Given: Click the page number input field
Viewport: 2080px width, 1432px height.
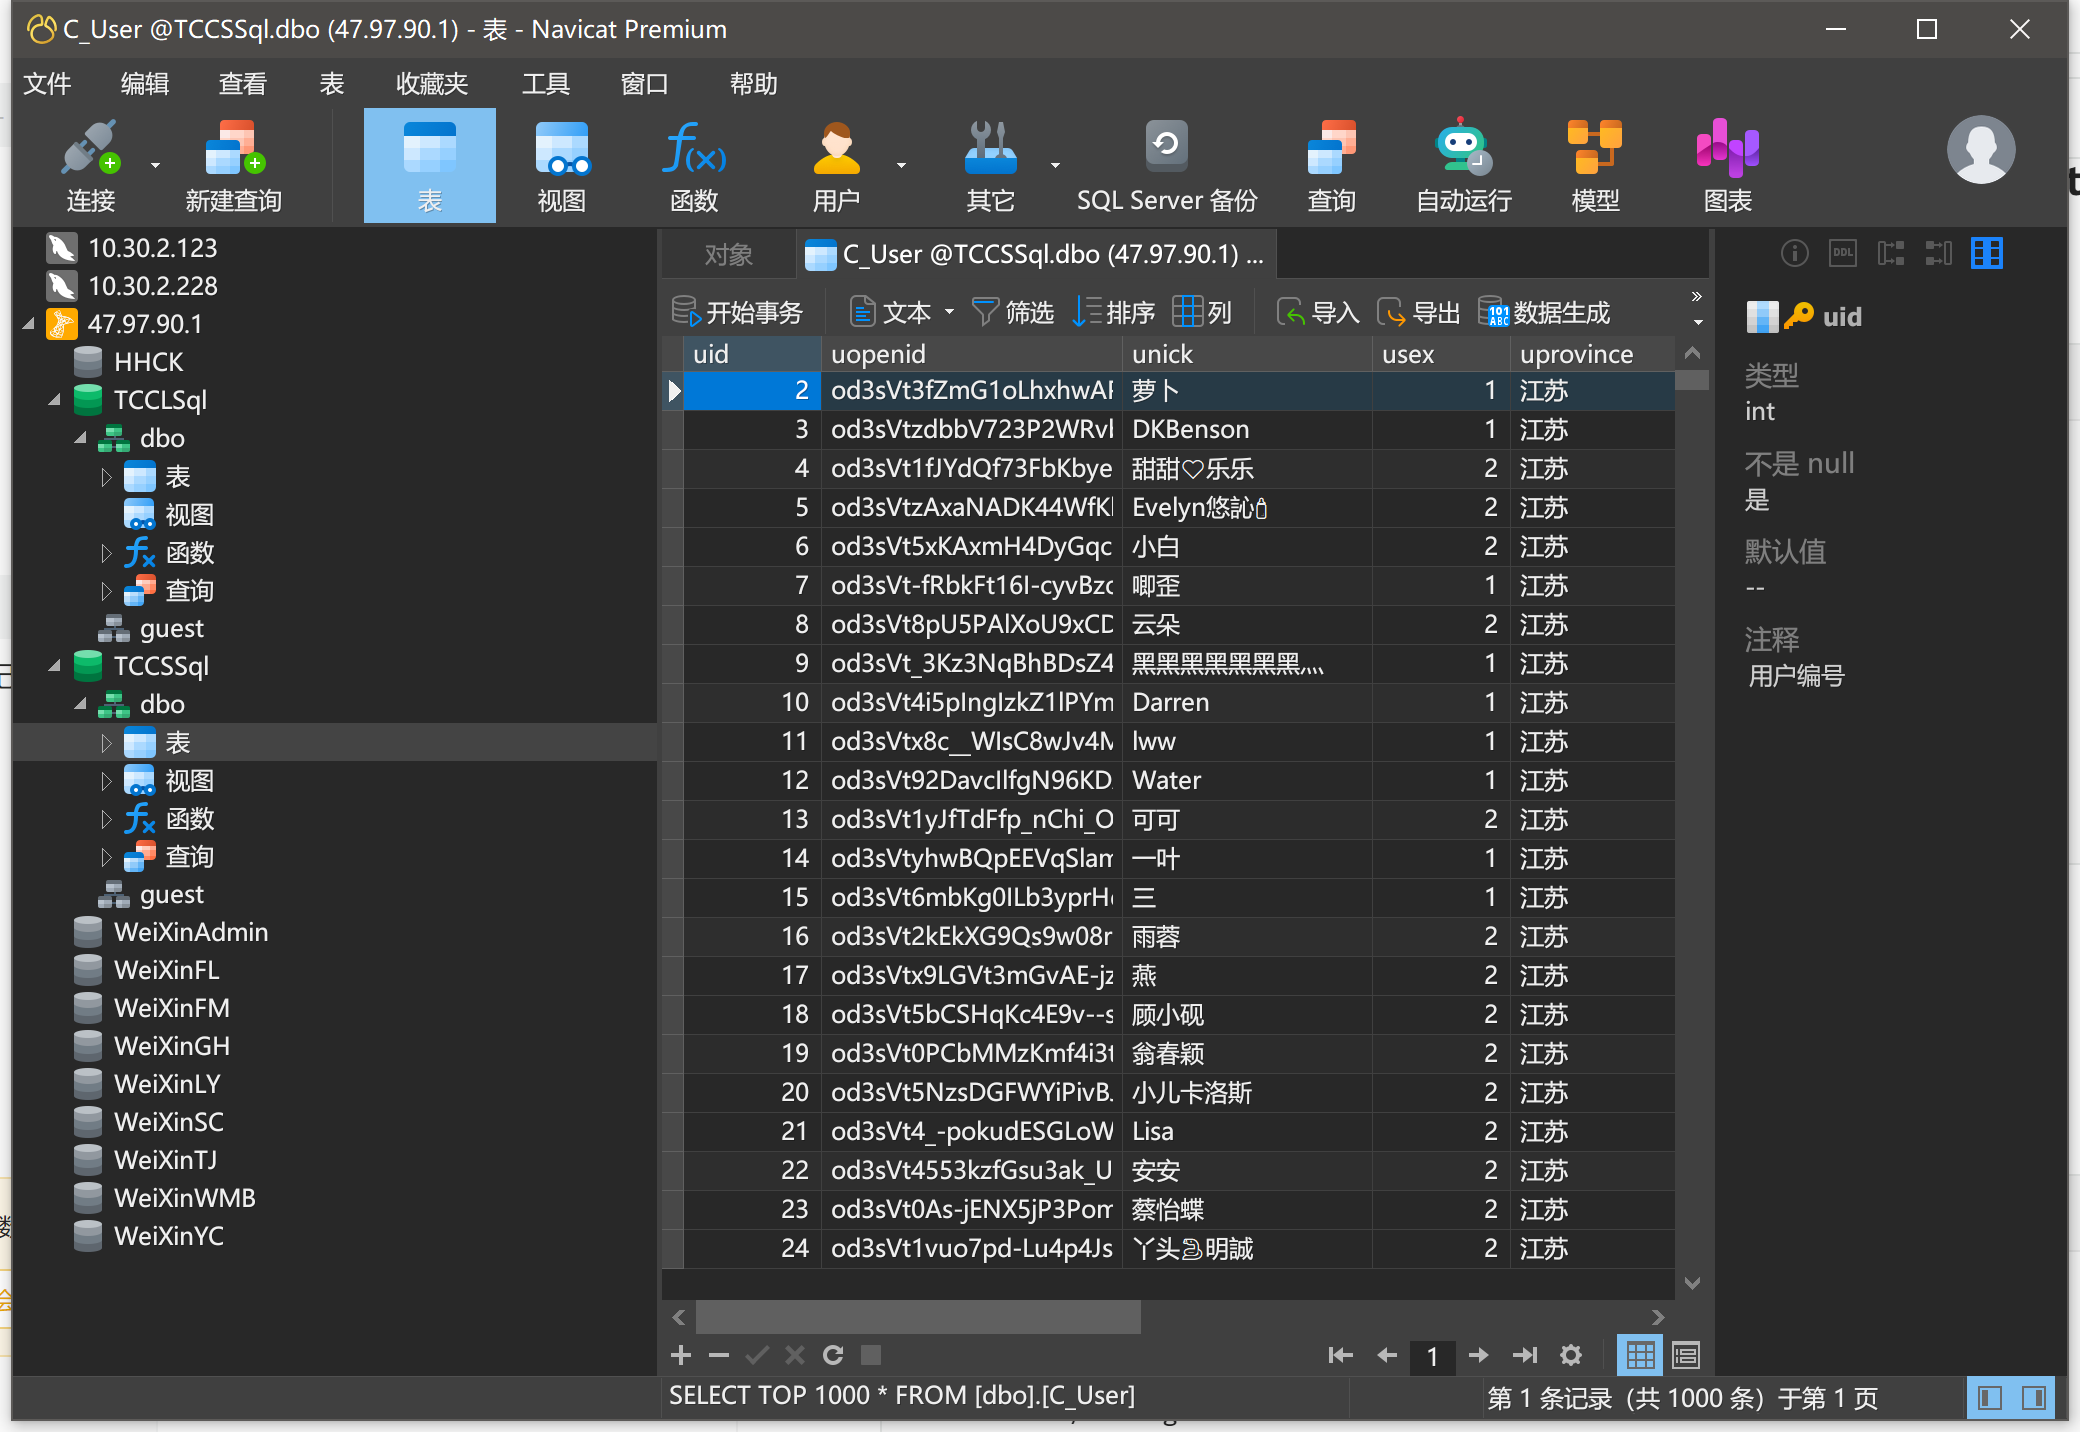Looking at the screenshot, I should [x=1432, y=1356].
